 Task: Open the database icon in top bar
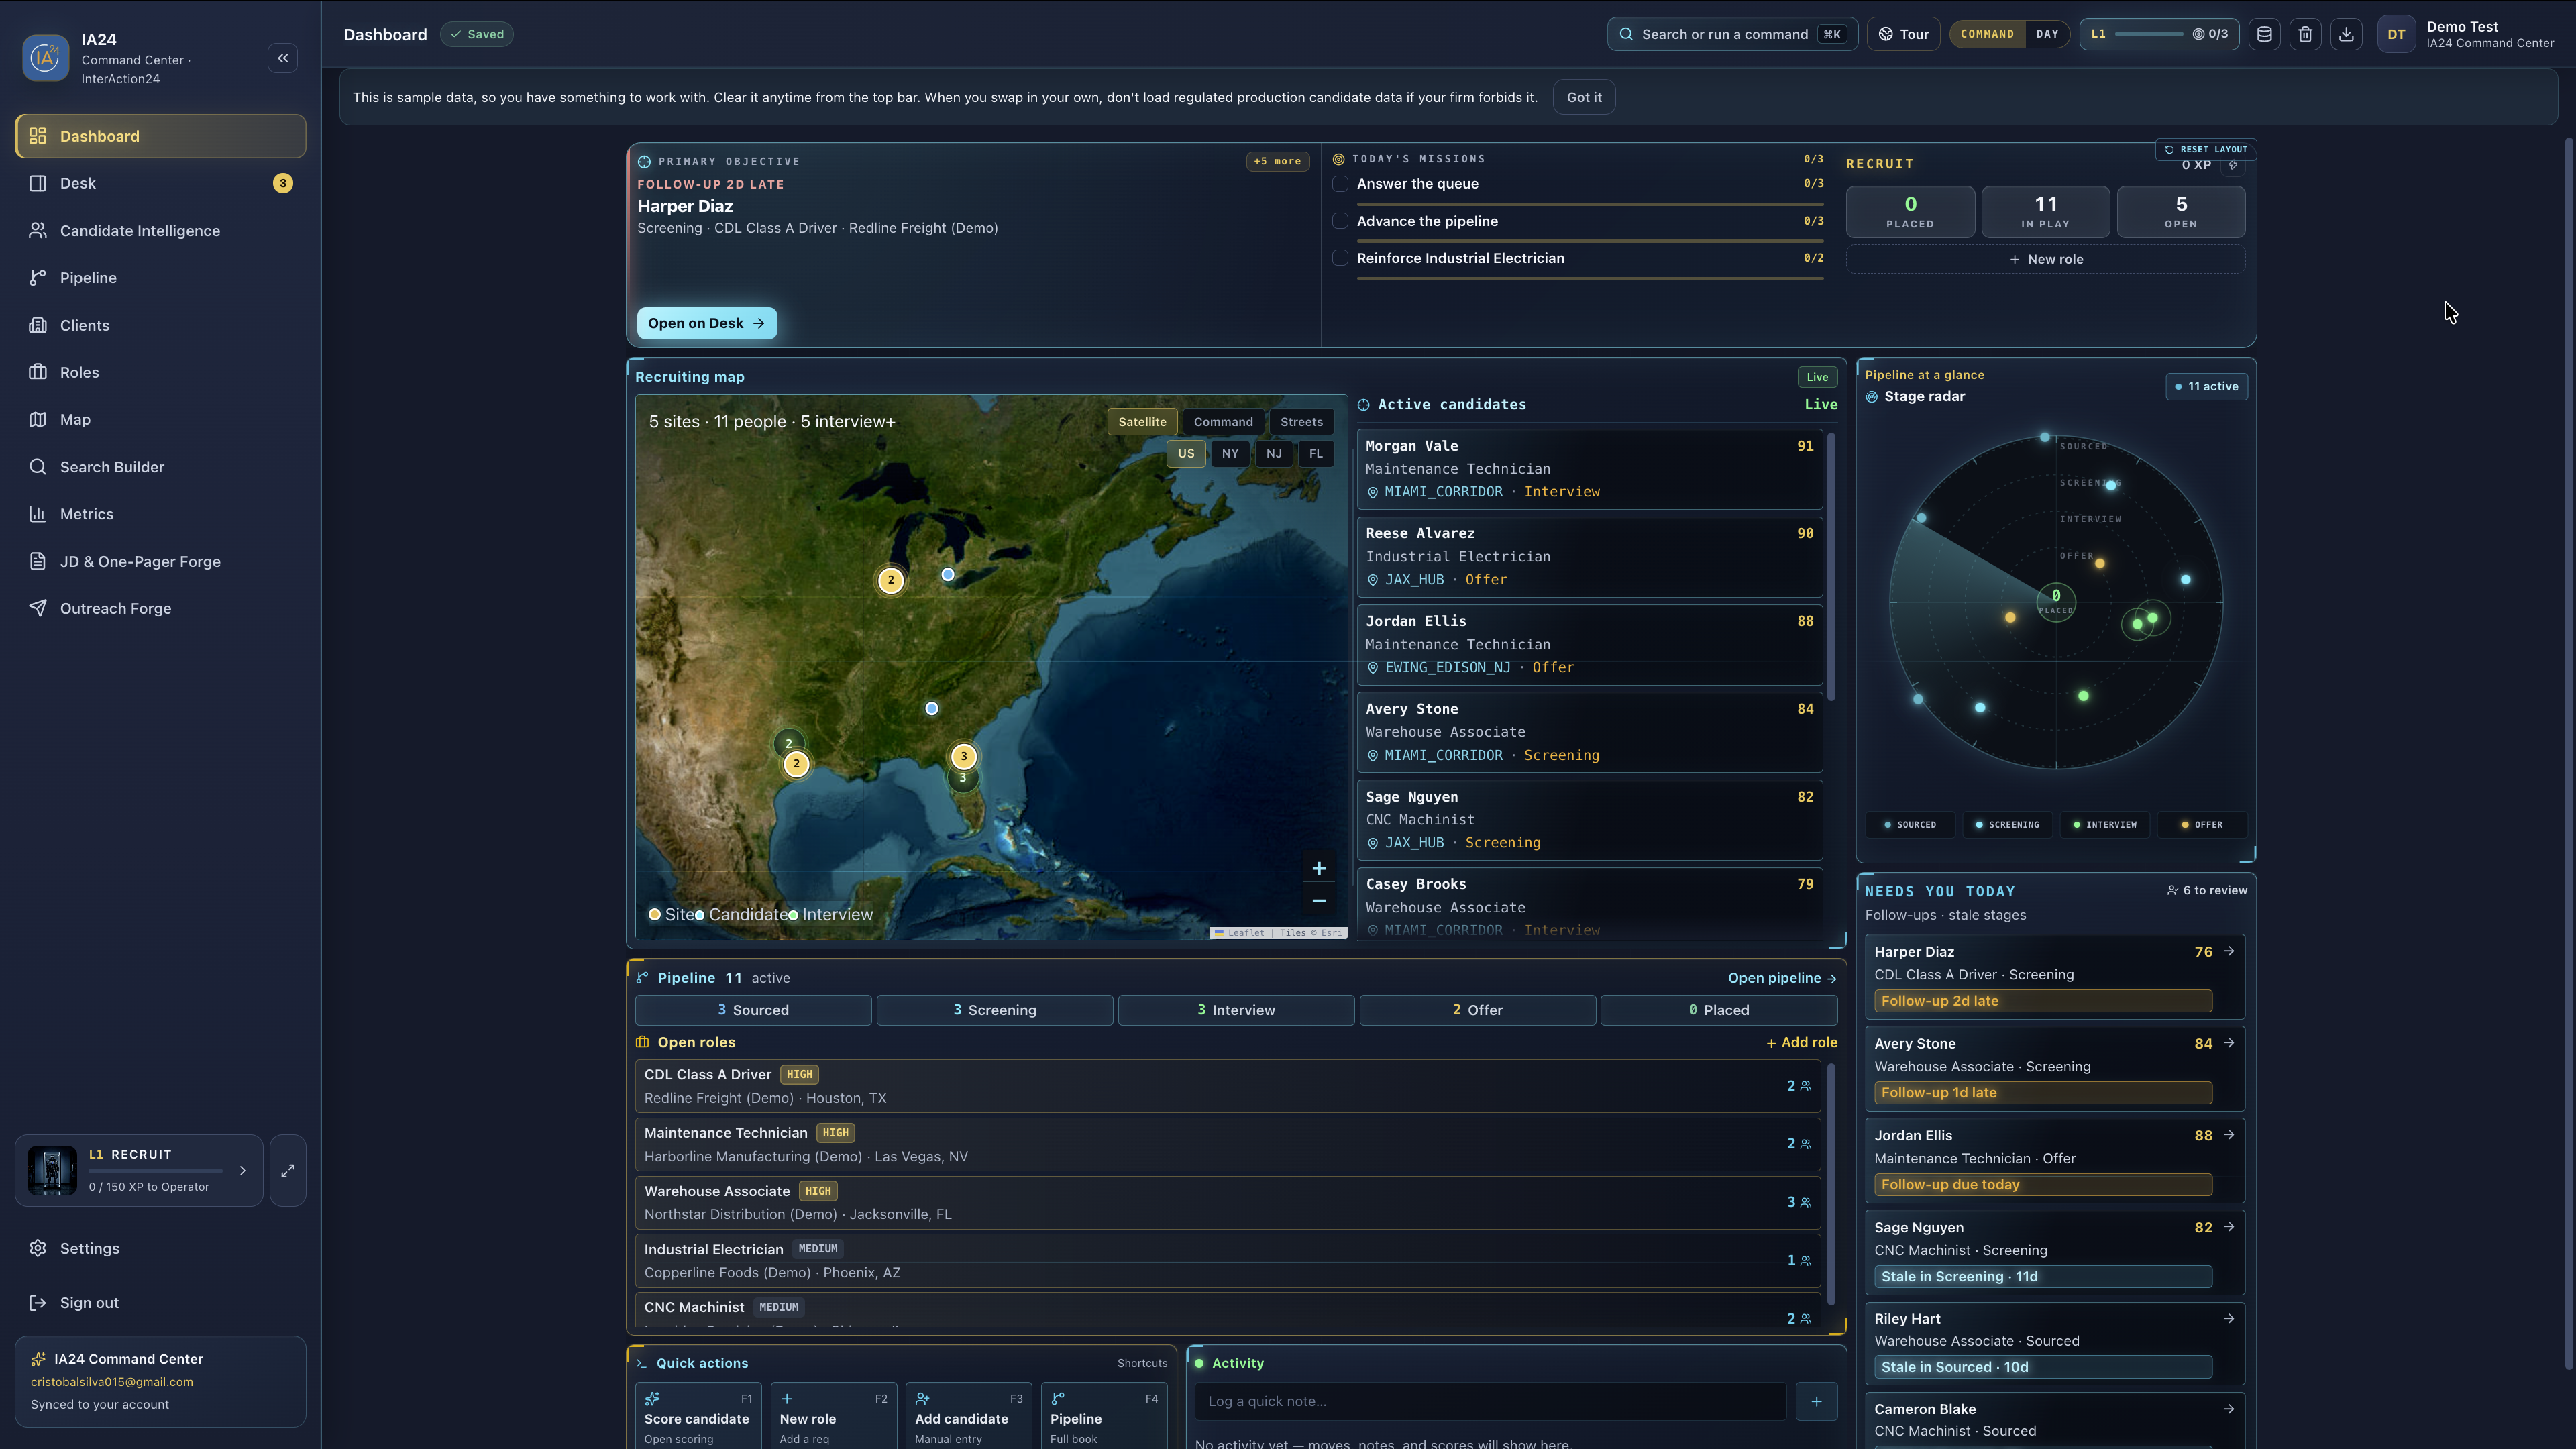click(2265, 34)
